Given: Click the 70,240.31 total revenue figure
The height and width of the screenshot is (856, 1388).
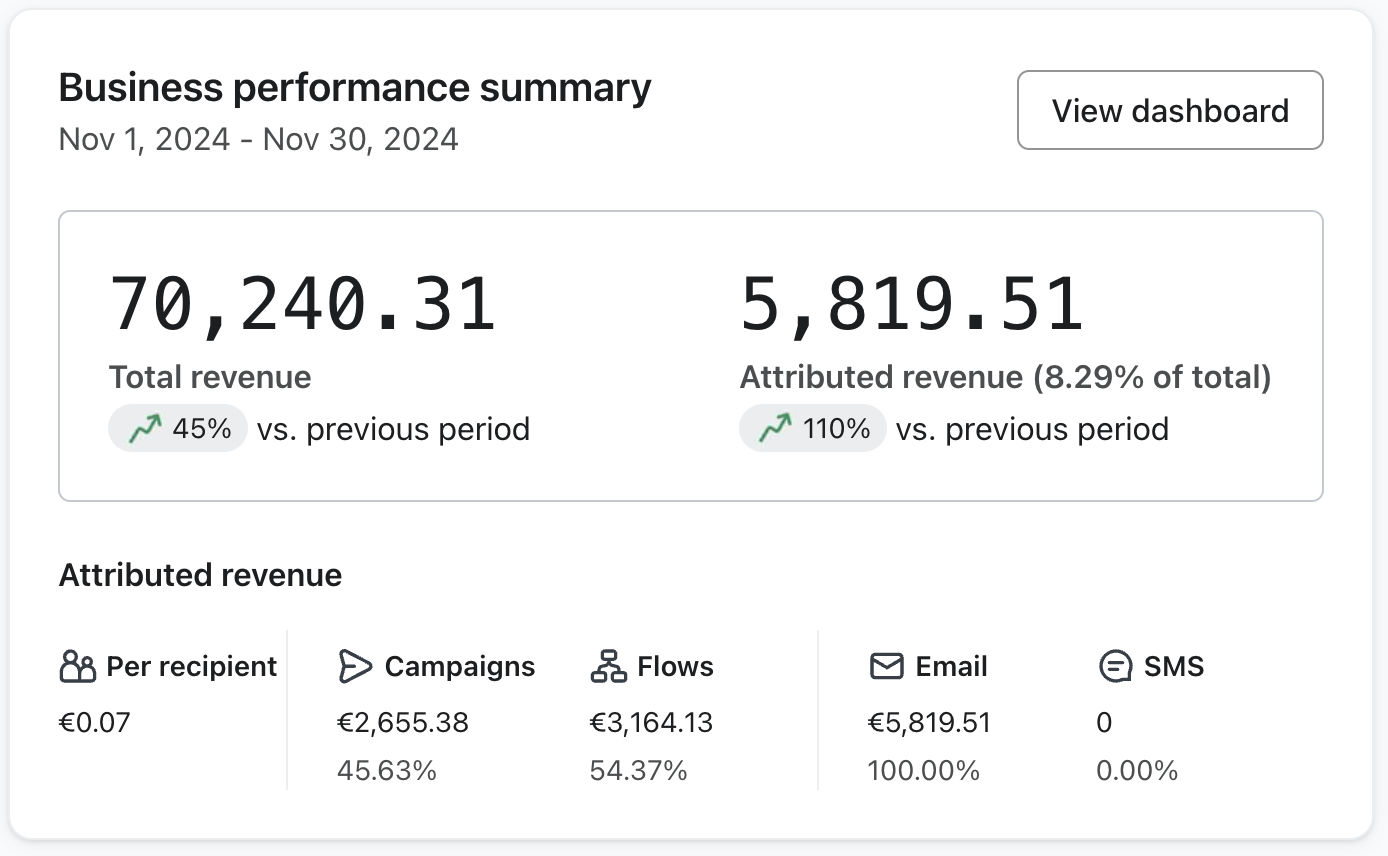Looking at the screenshot, I should tap(302, 304).
